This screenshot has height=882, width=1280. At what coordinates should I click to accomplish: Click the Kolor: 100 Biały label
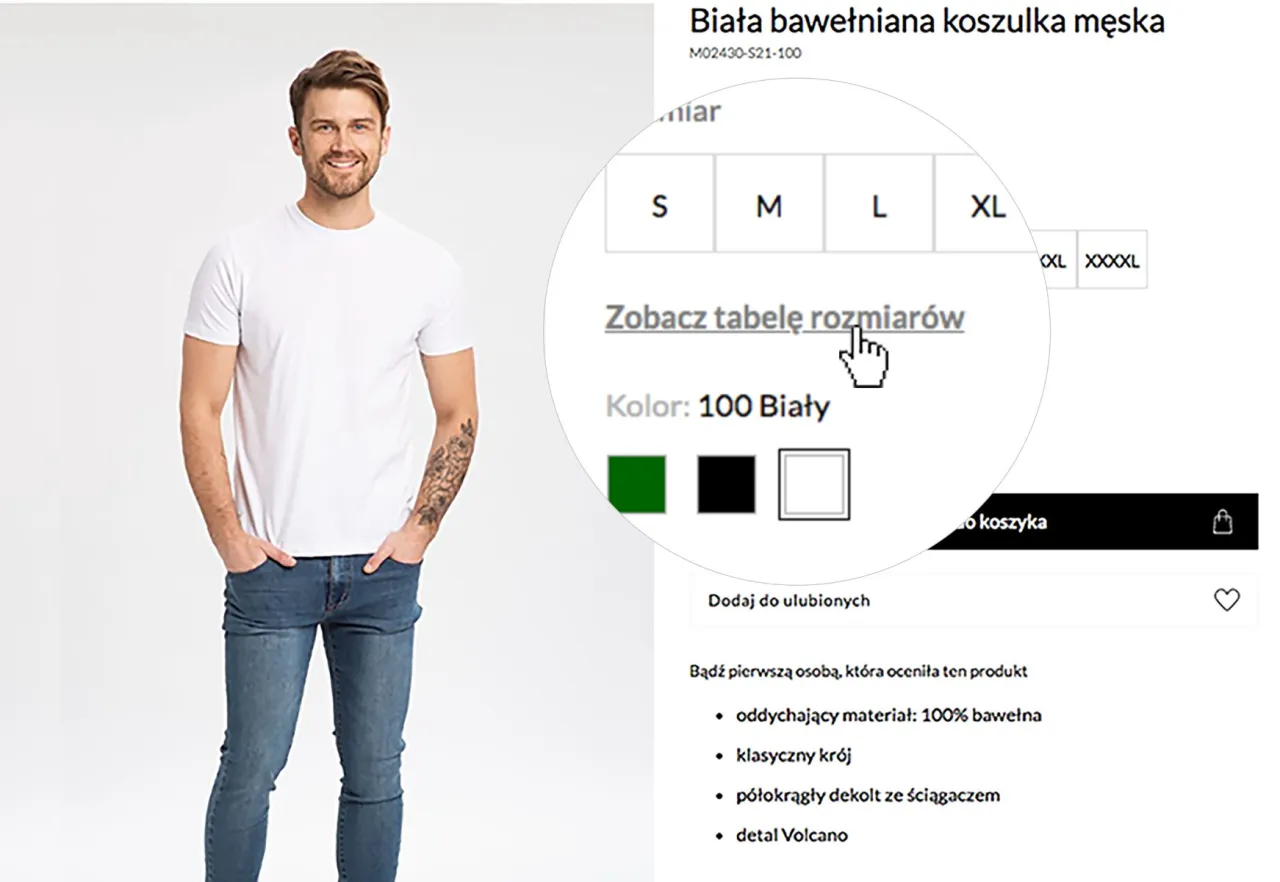(x=716, y=406)
